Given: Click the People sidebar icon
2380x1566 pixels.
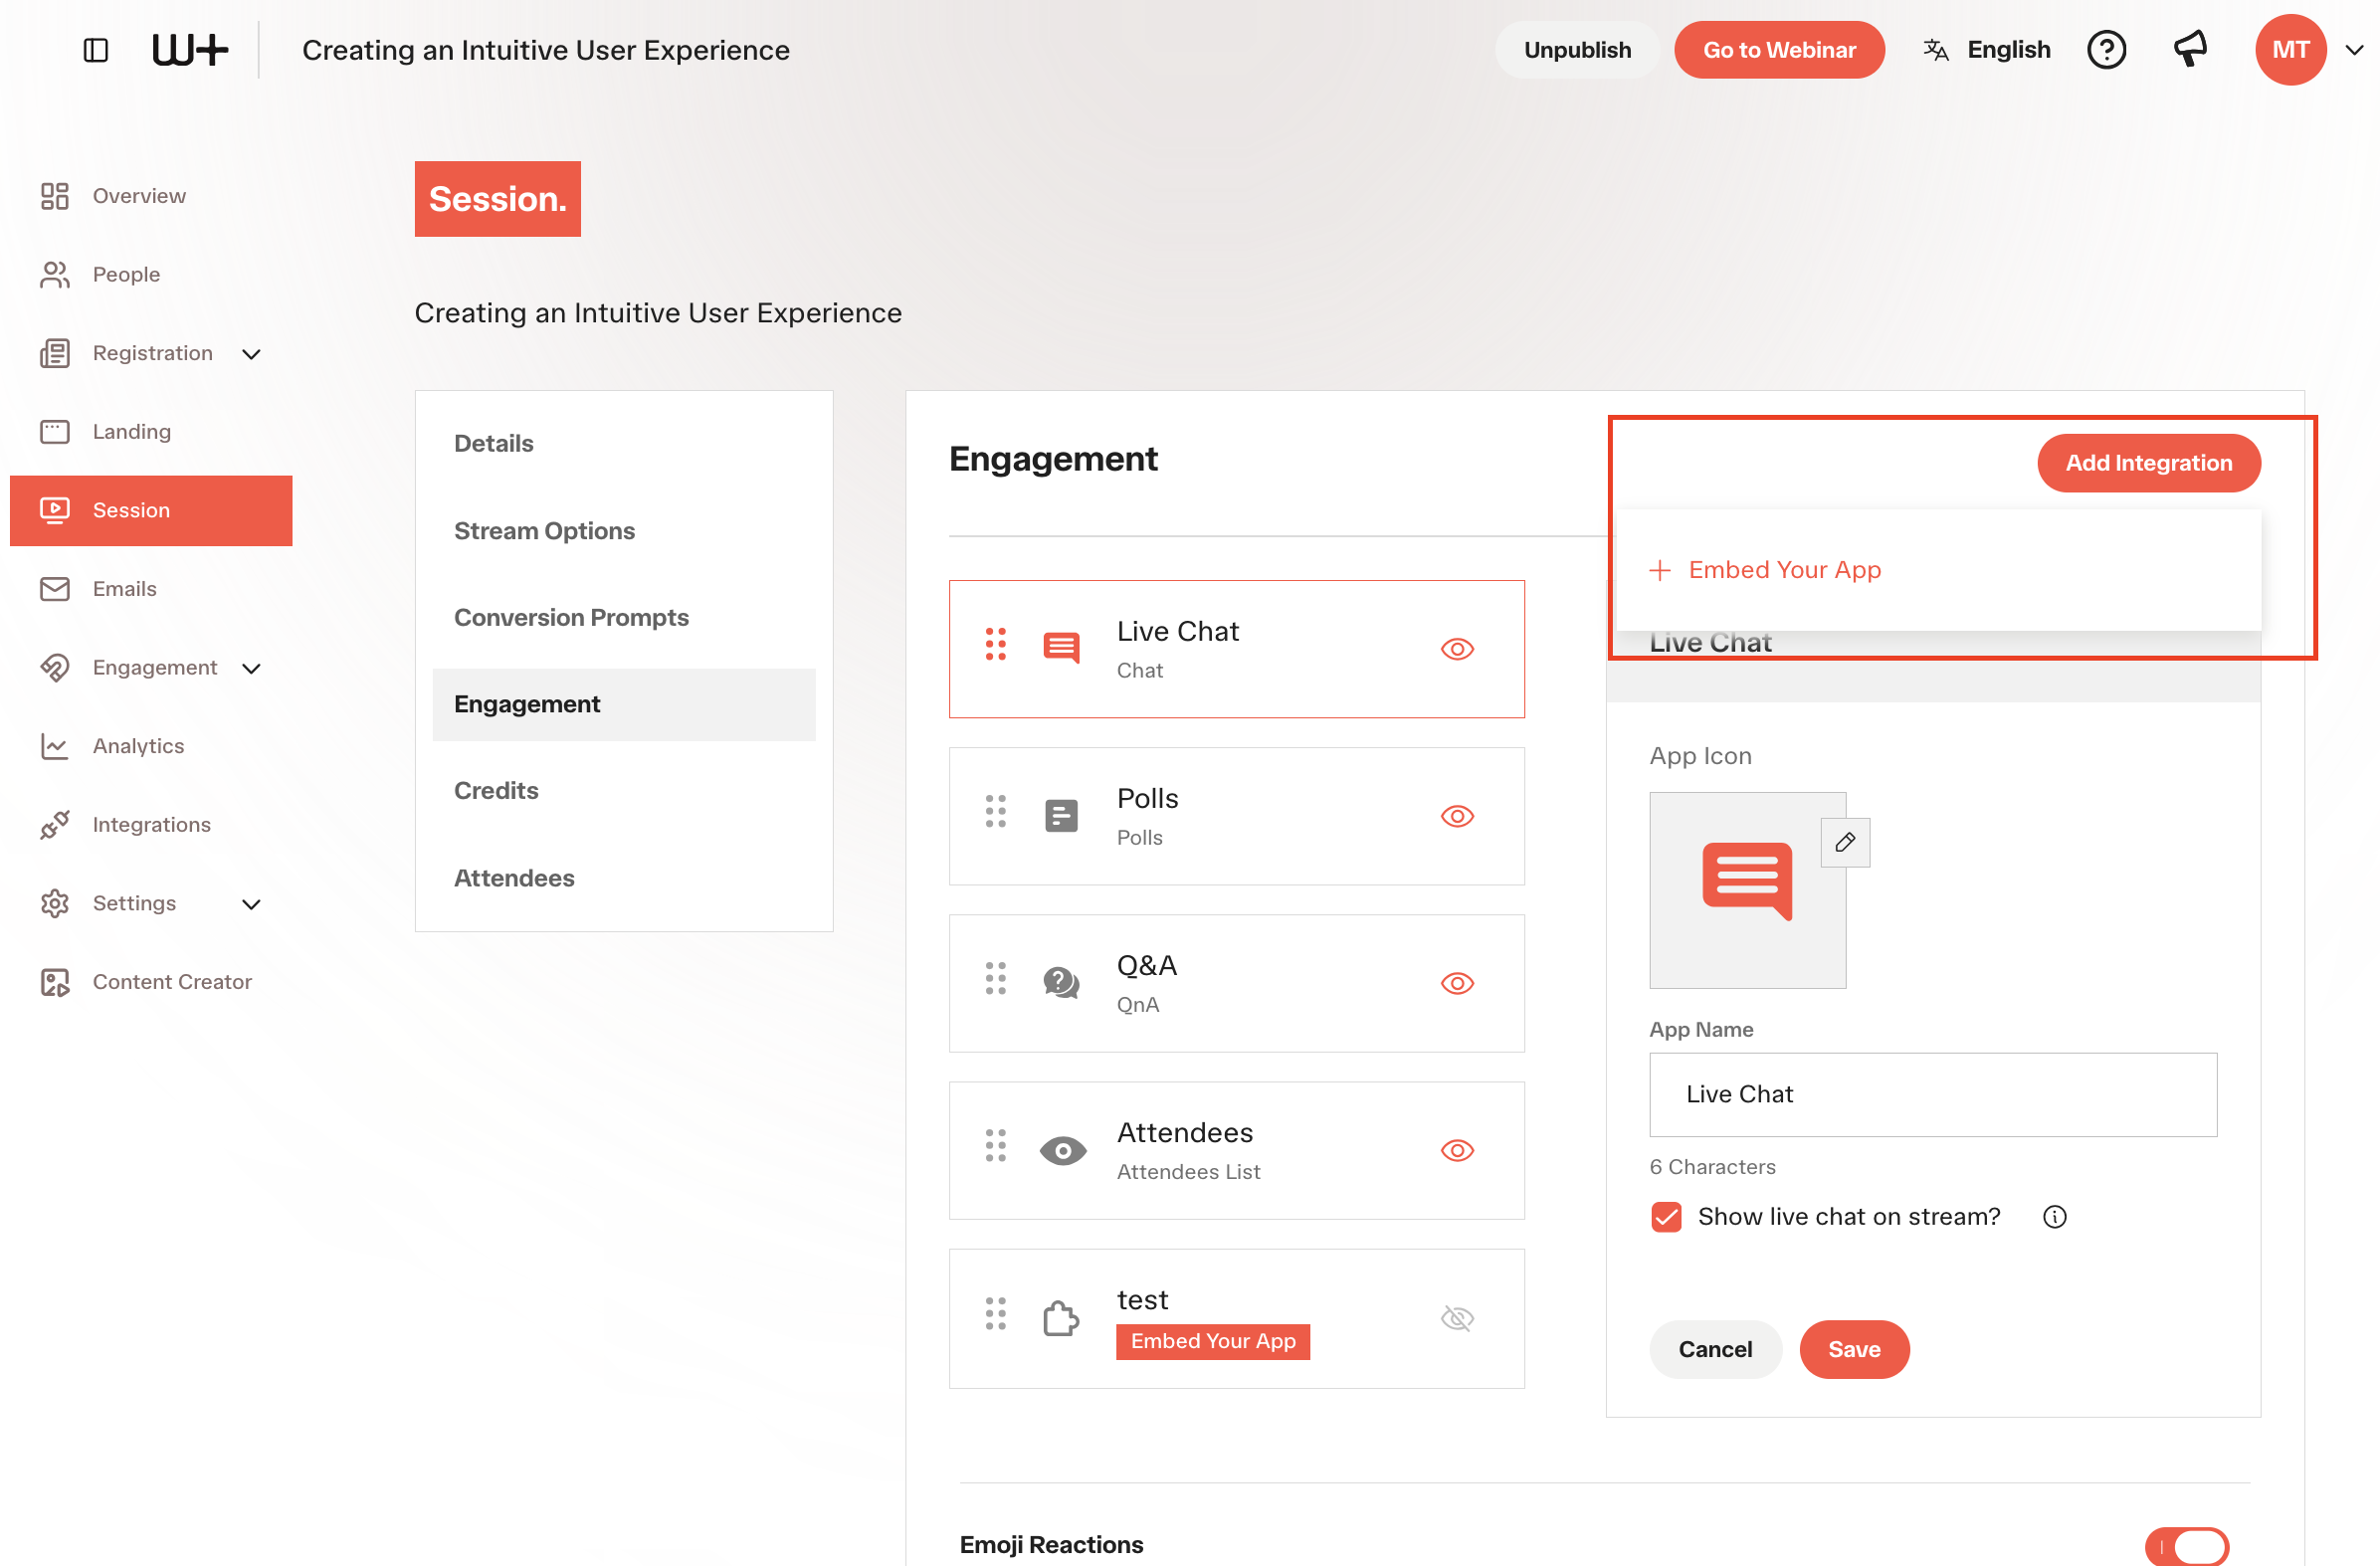Looking at the screenshot, I should pyautogui.click(x=55, y=274).
